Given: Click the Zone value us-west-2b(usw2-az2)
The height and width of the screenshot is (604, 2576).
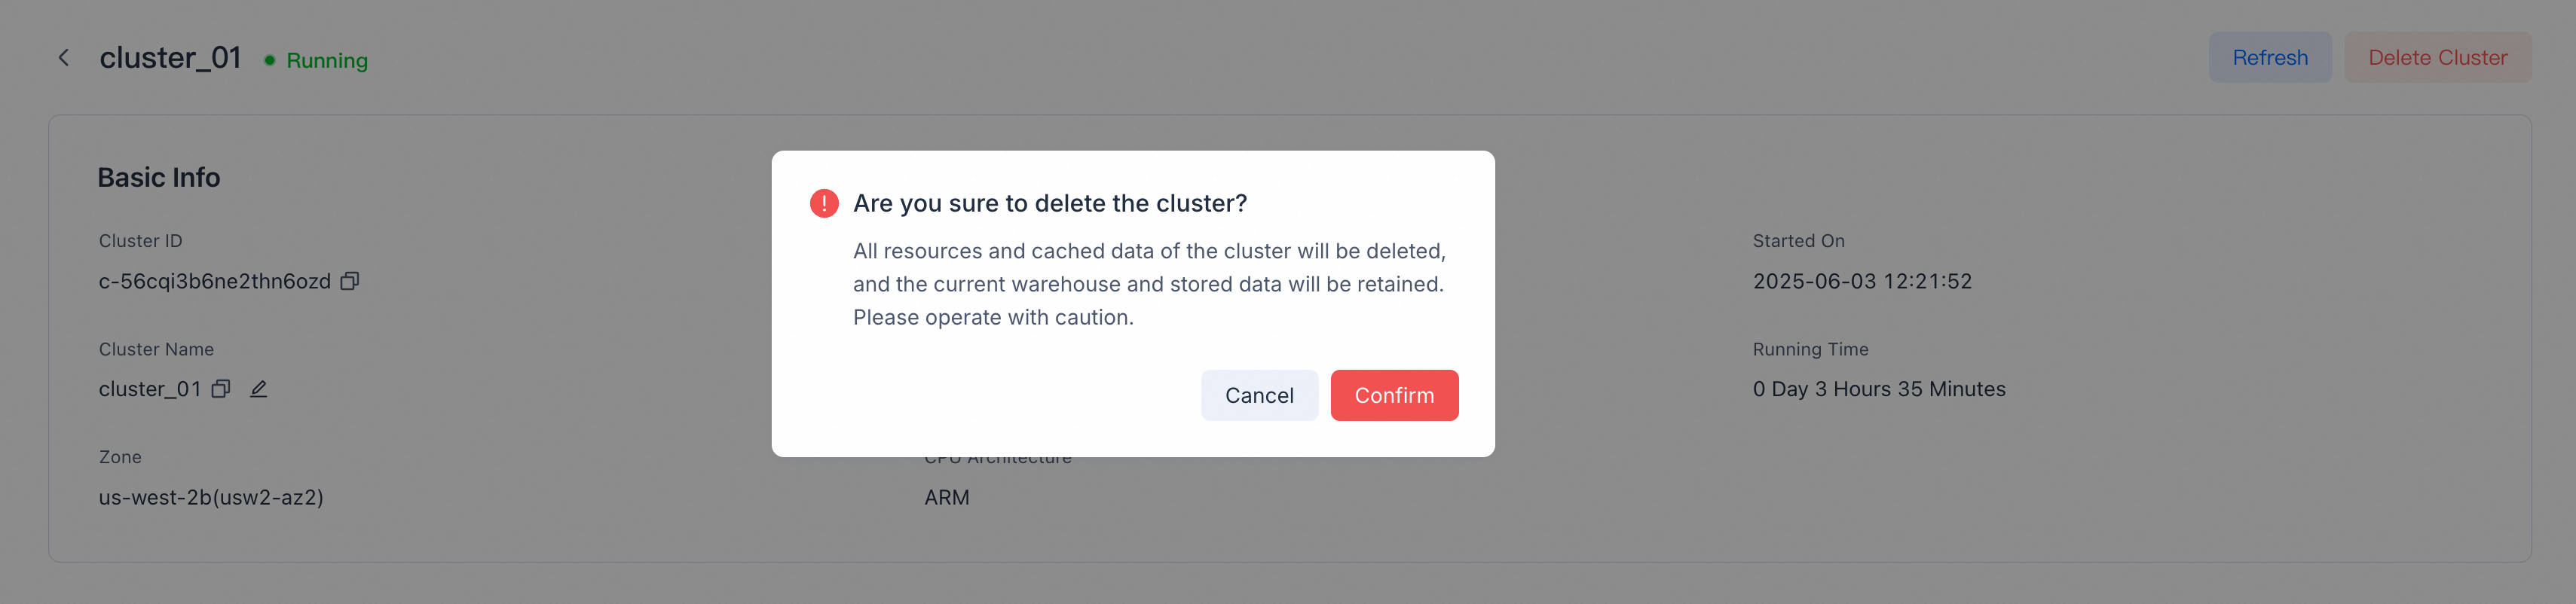Looking at the screenshot, I should [x=211, y=497].
